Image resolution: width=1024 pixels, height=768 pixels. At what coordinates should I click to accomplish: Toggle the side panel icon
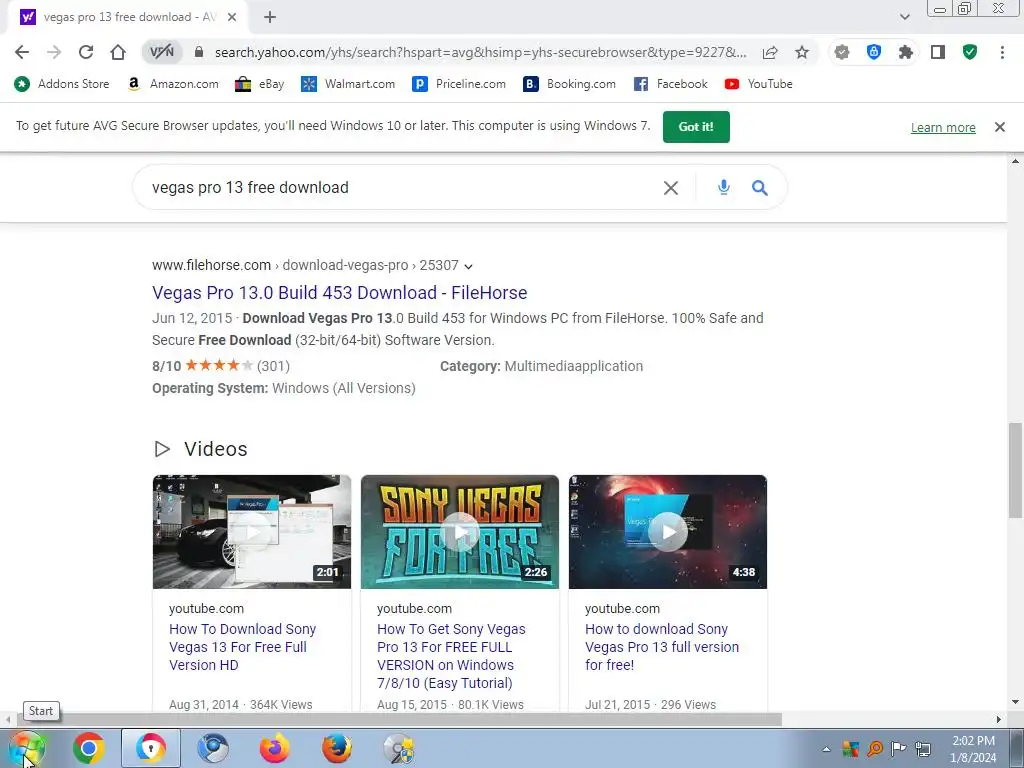tap(938, 52)
